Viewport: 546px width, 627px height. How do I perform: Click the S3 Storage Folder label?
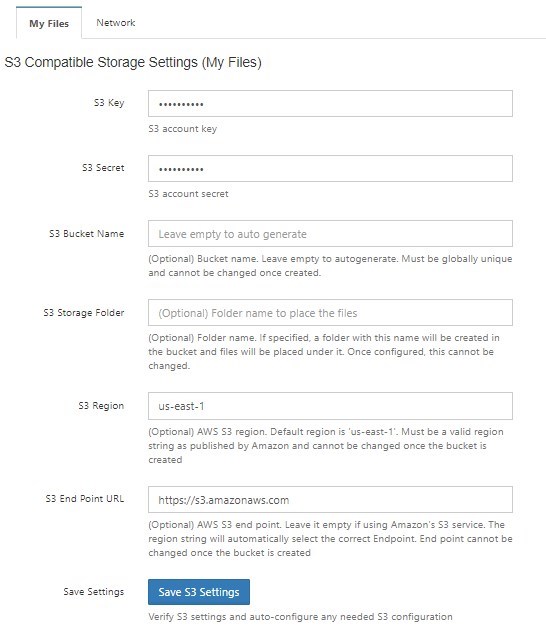(84, 313)
